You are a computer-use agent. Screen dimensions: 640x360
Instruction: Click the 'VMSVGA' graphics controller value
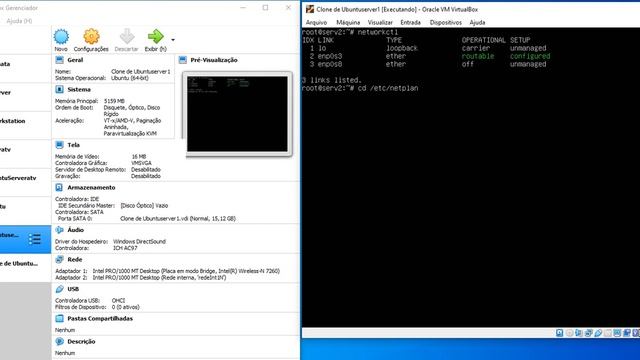141,163
